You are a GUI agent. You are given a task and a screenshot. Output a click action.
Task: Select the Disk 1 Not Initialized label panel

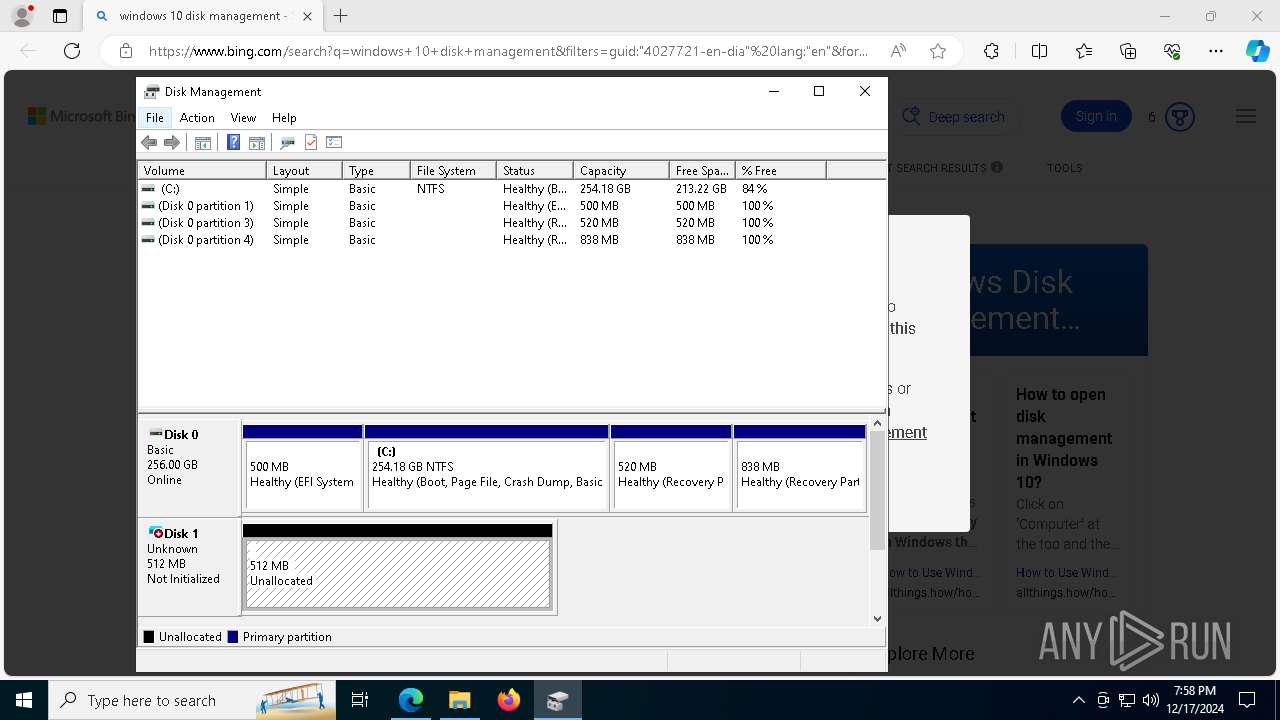190,566
